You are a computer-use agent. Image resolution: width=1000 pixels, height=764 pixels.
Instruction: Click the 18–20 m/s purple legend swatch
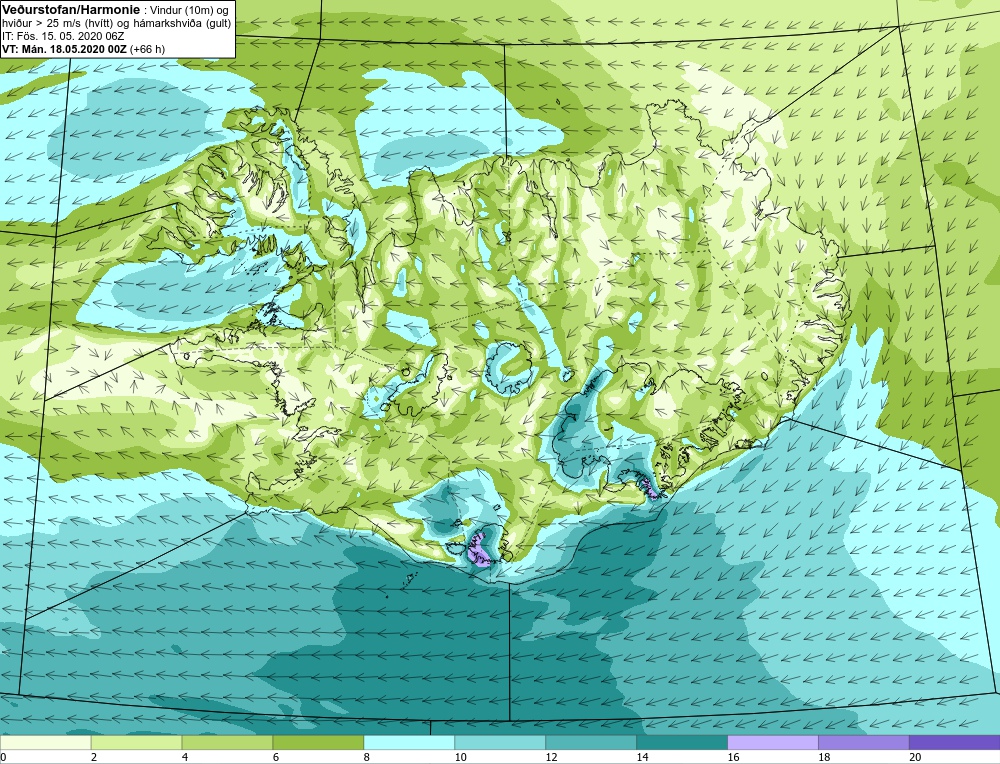[864, 742]
